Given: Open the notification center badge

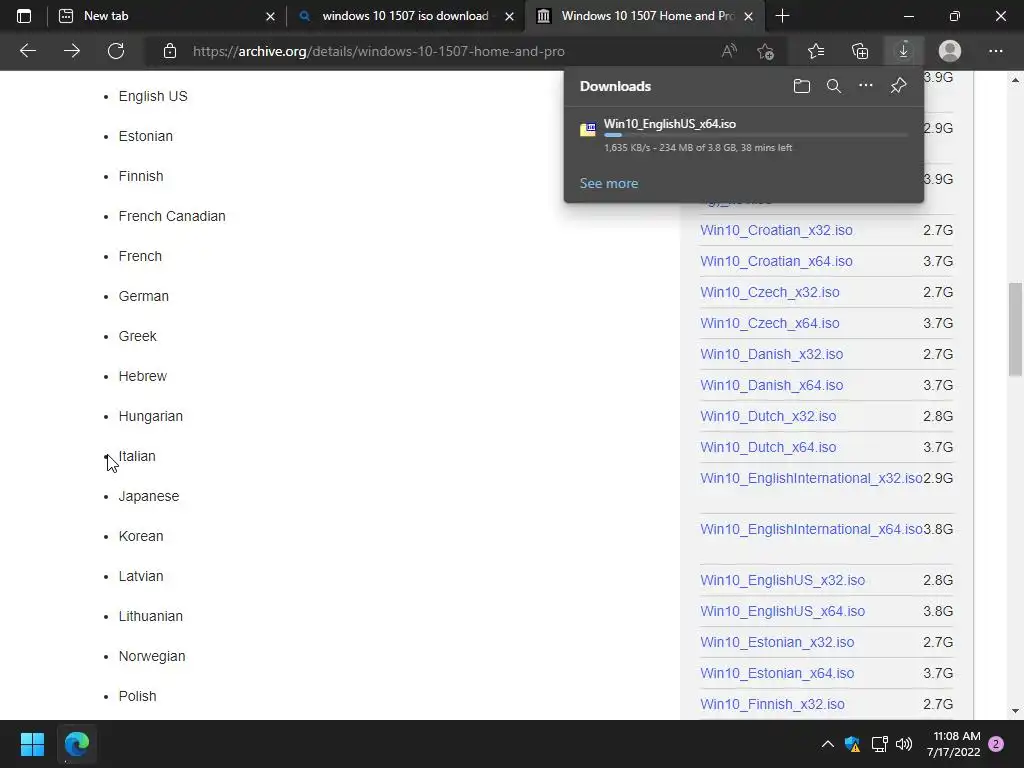Looking at the screenshot, I should click(x=996, y=744).
